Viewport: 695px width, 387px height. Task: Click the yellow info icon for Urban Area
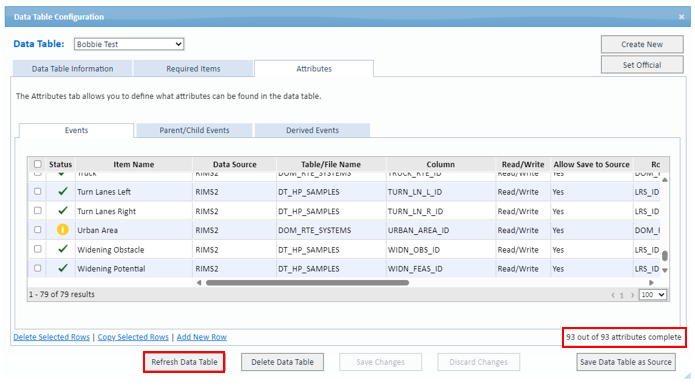(63, 230)
